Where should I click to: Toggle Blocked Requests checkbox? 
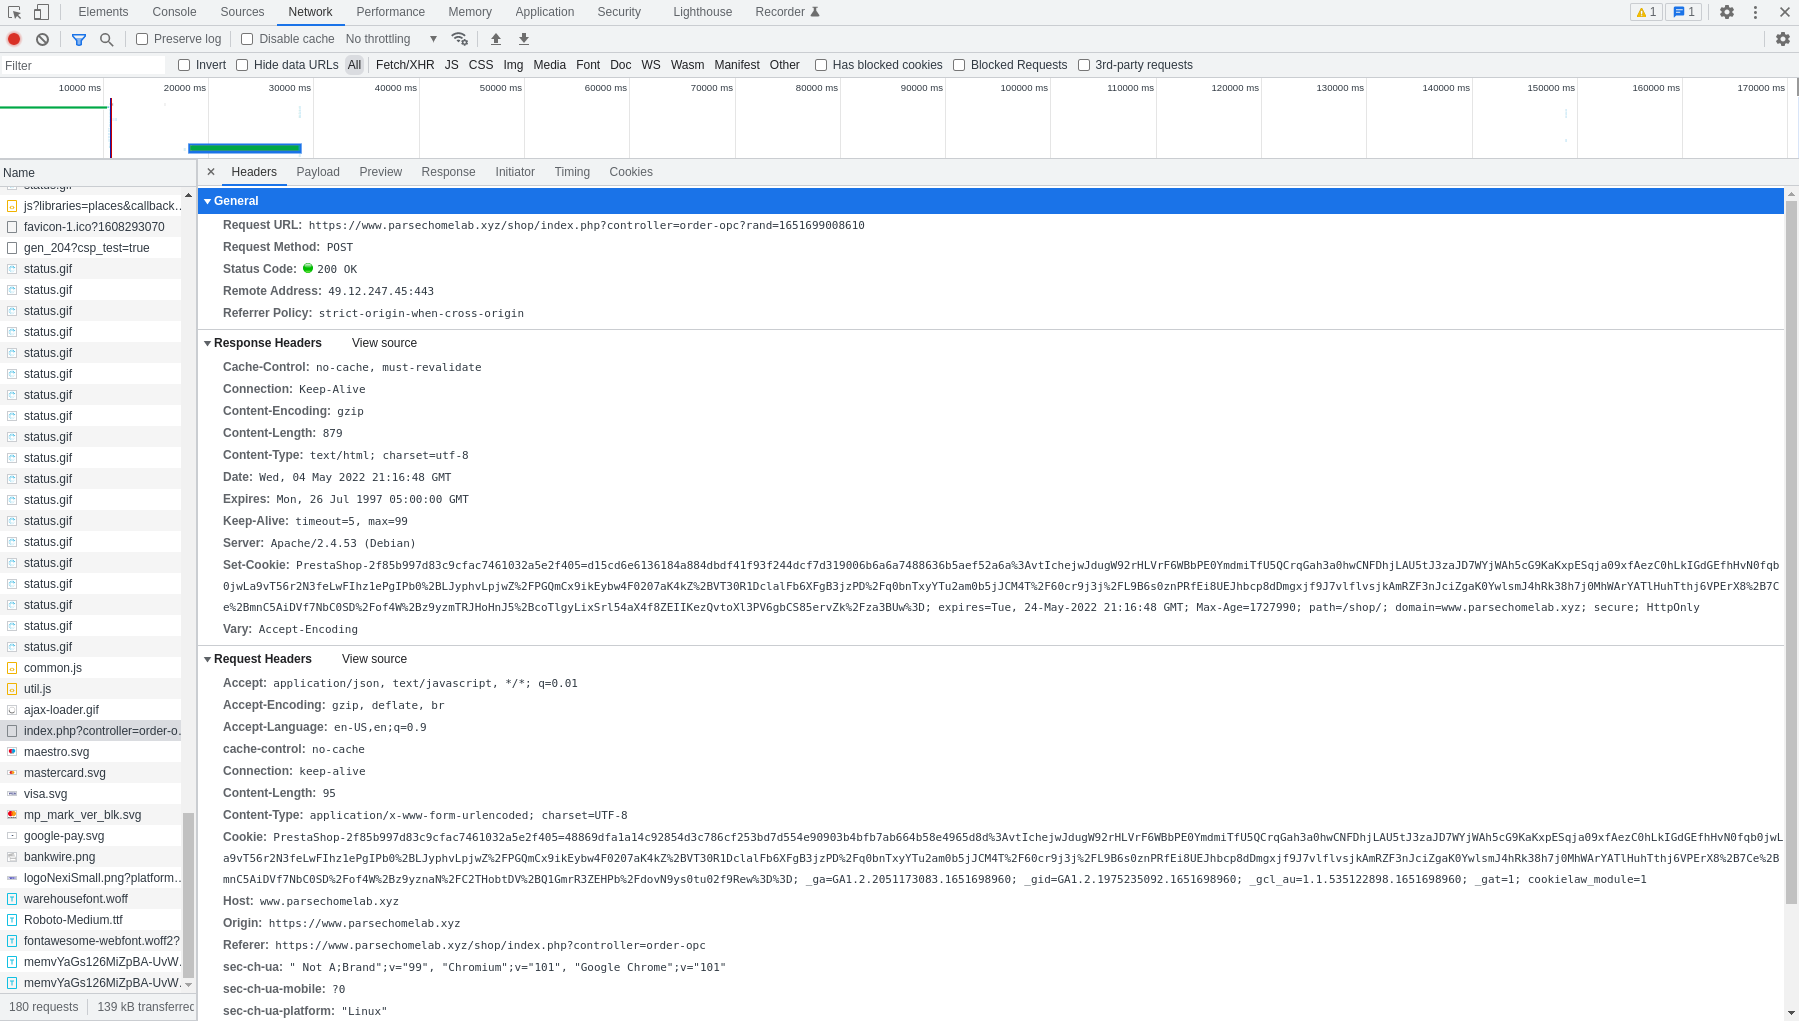tap(959, 65)
